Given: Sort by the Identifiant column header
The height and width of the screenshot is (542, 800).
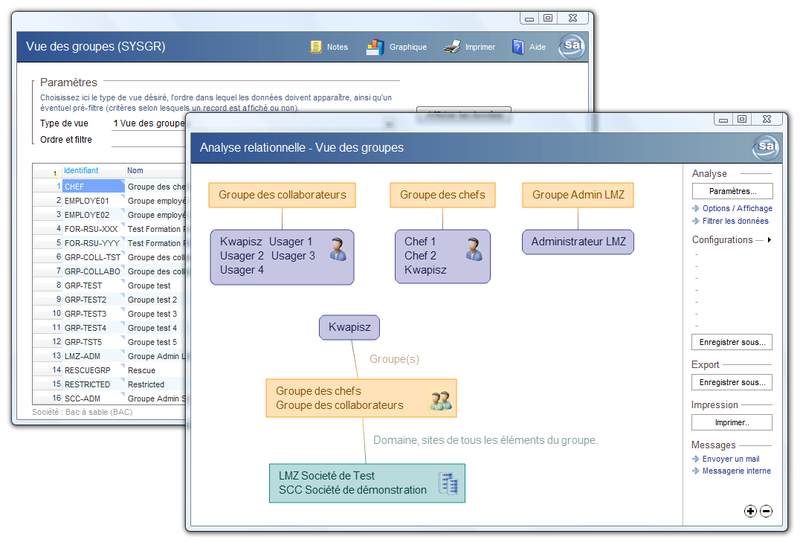Looking at the screenshot, I should pos(82,171).
